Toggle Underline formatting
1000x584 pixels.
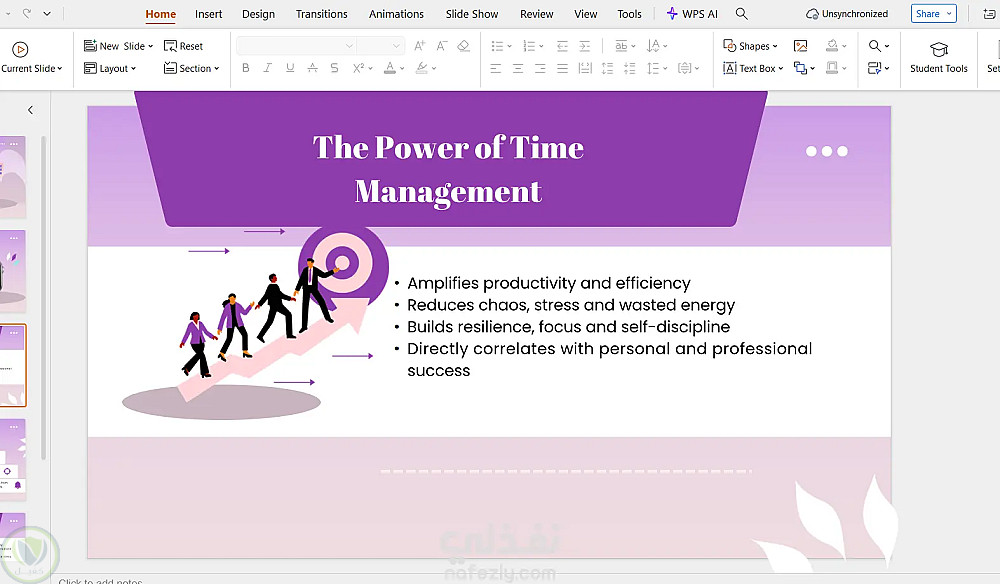(x=290, y=68)
